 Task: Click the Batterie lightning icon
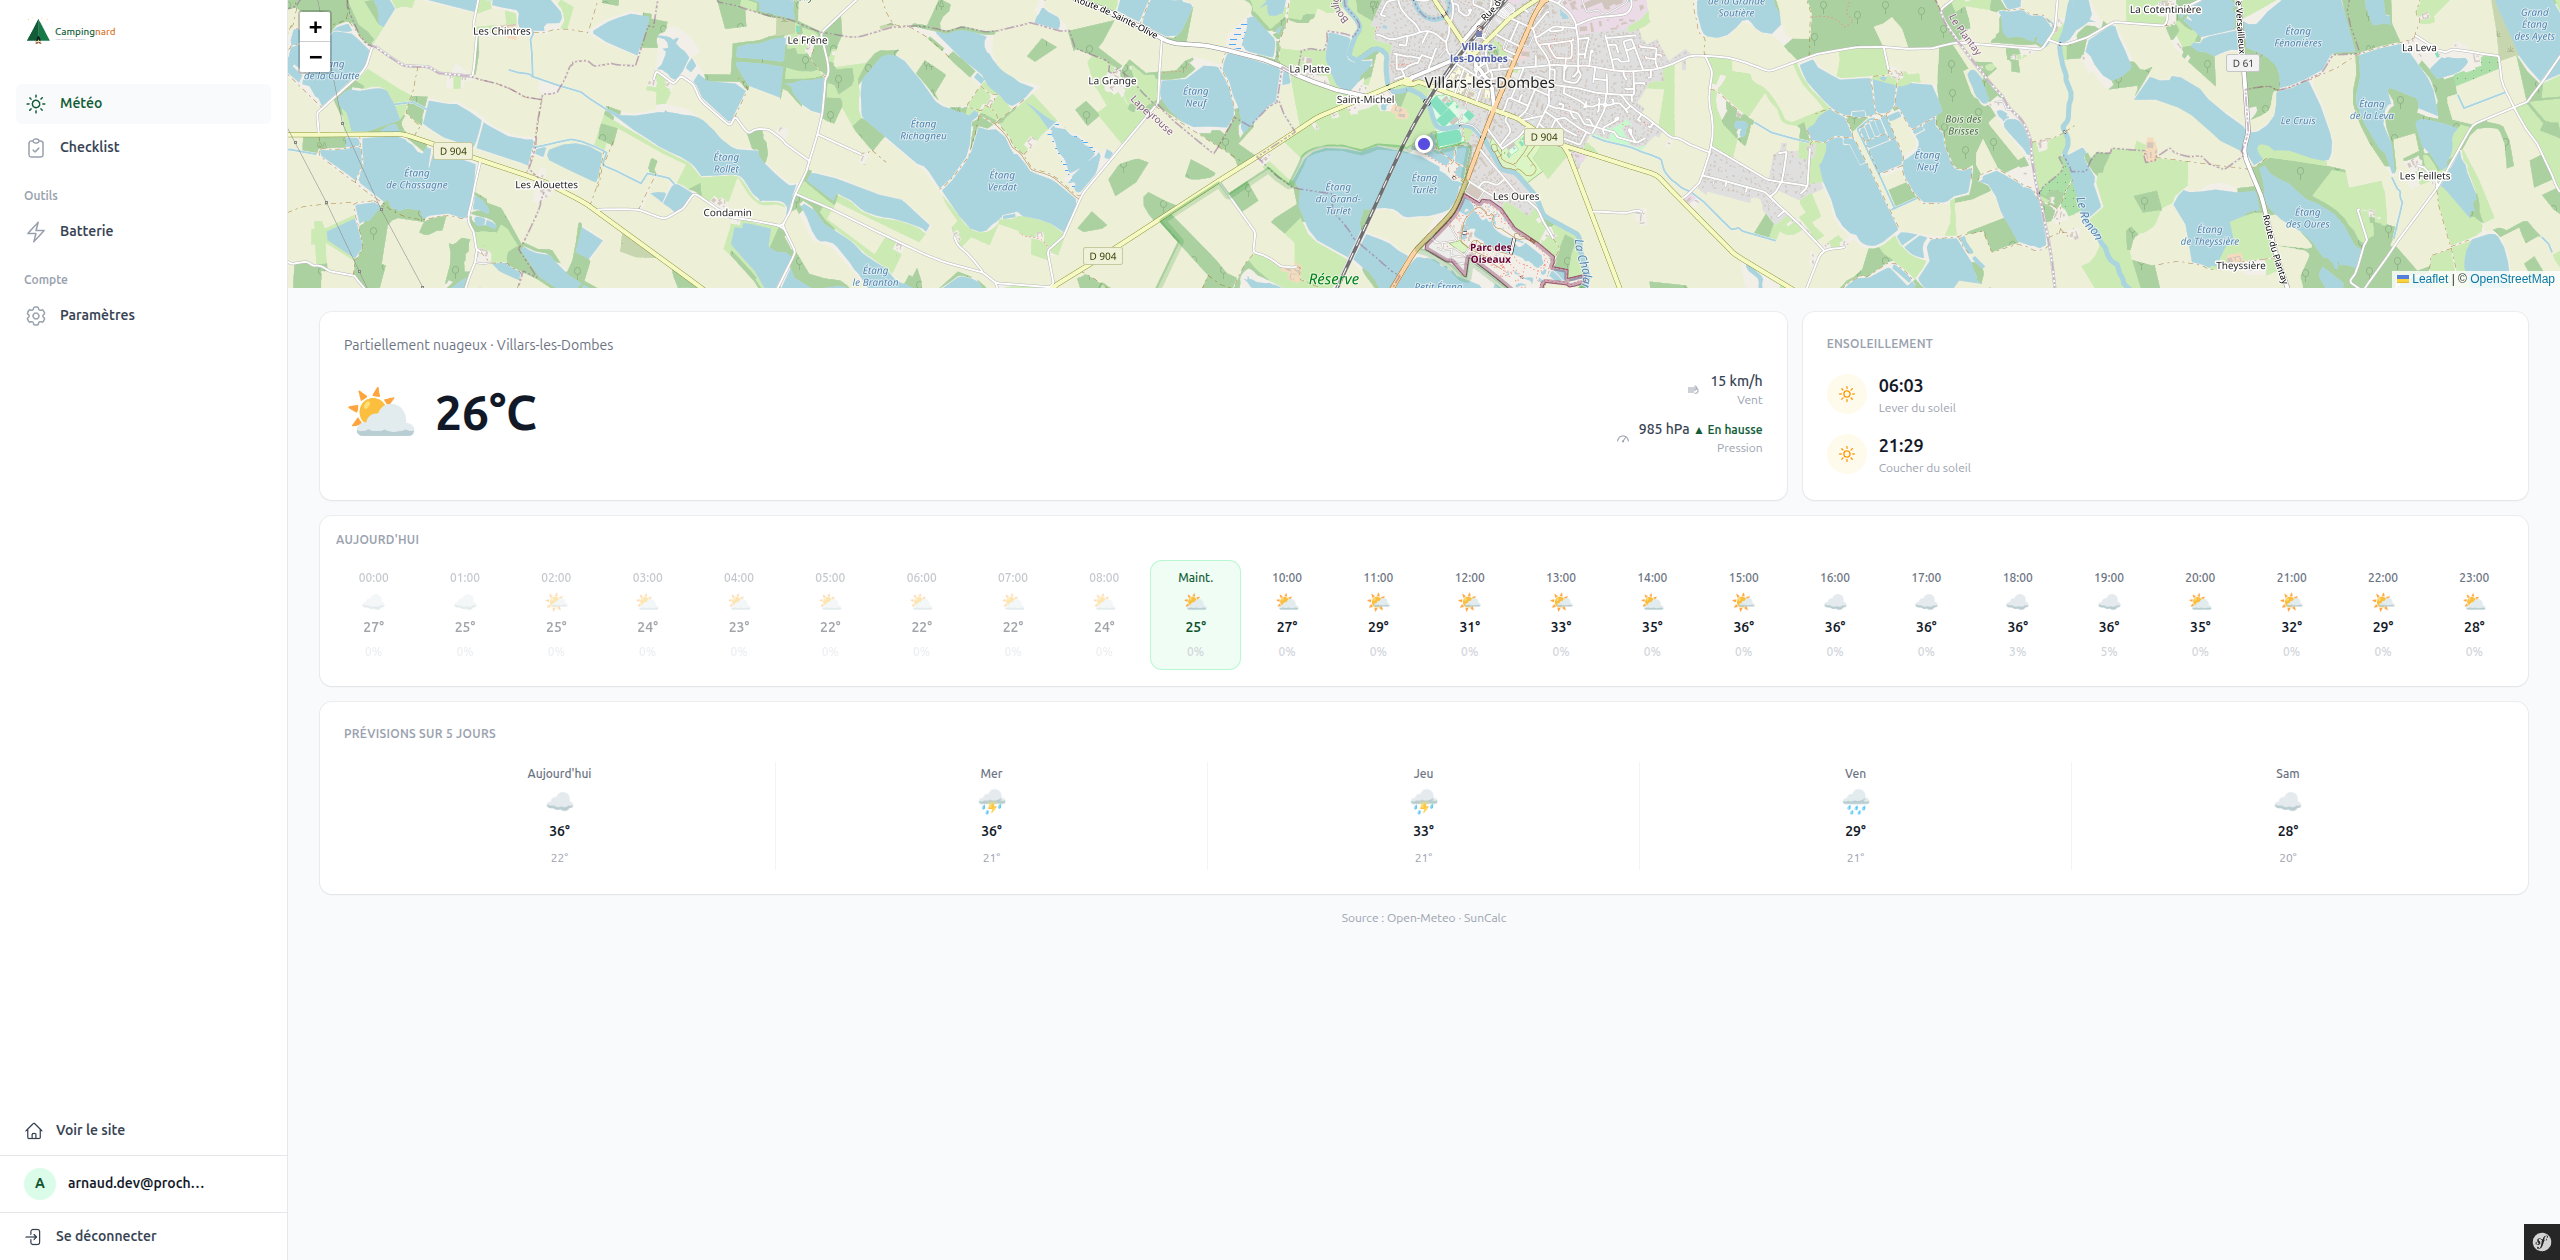[x=36, y=232]
